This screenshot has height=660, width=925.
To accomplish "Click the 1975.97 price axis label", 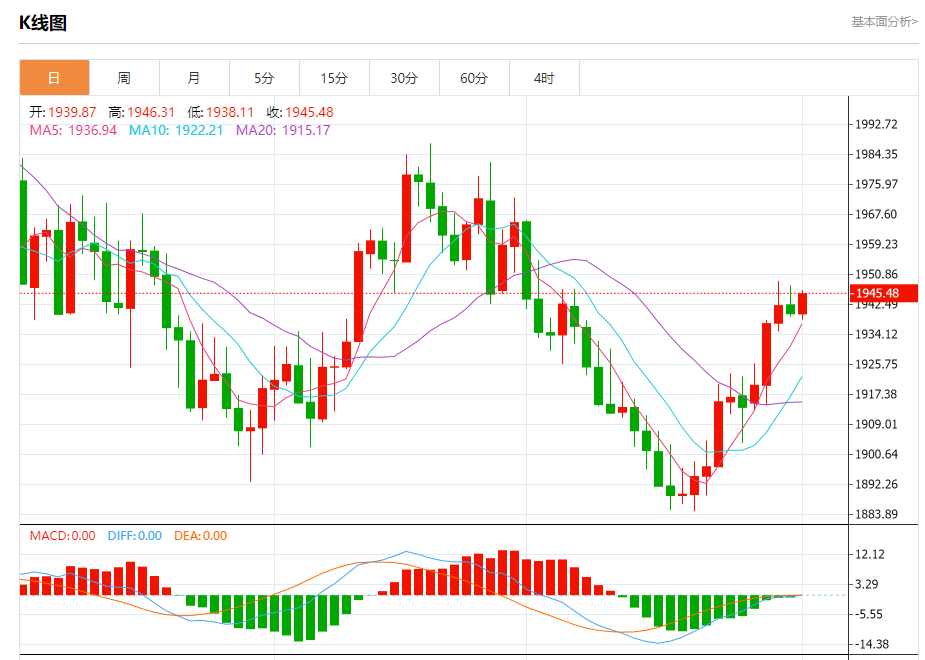I will click(877, 184).
